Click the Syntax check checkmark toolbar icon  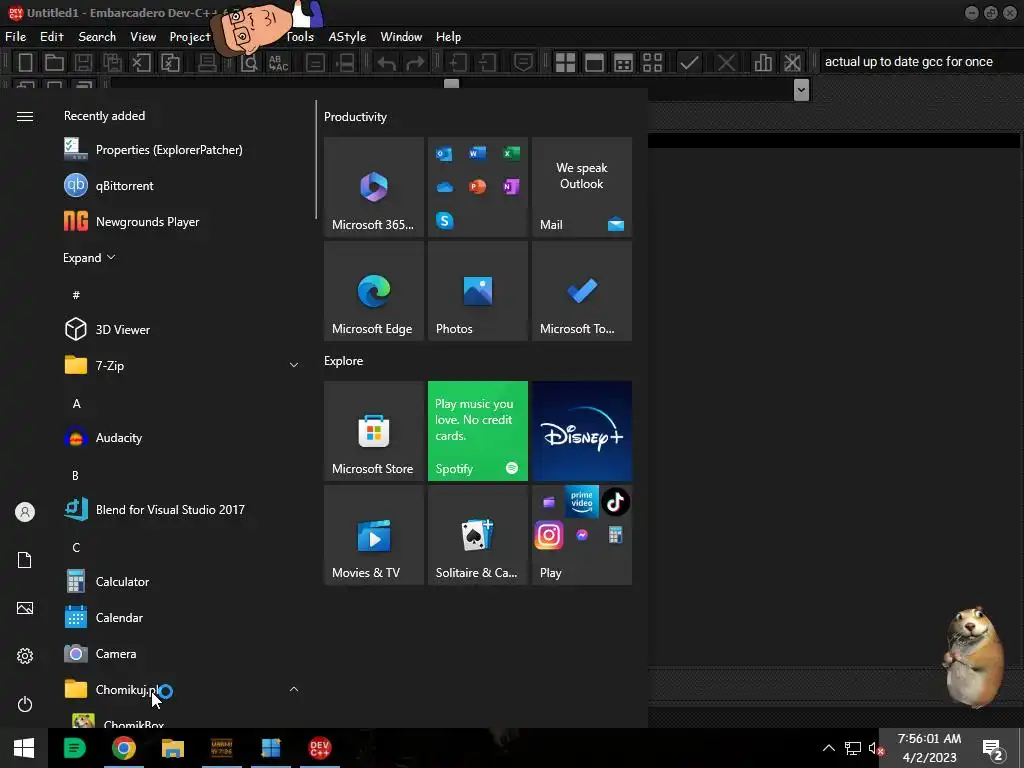(689, 63)
